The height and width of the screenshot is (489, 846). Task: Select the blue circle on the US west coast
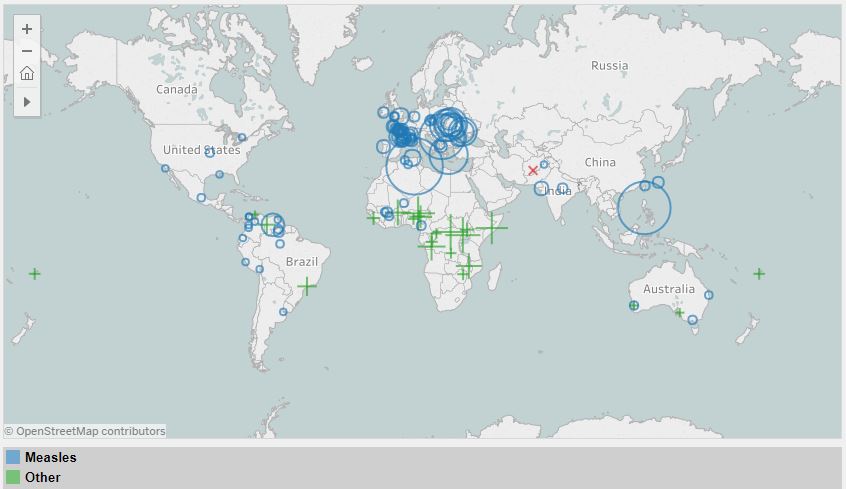(x=165, y=168)
